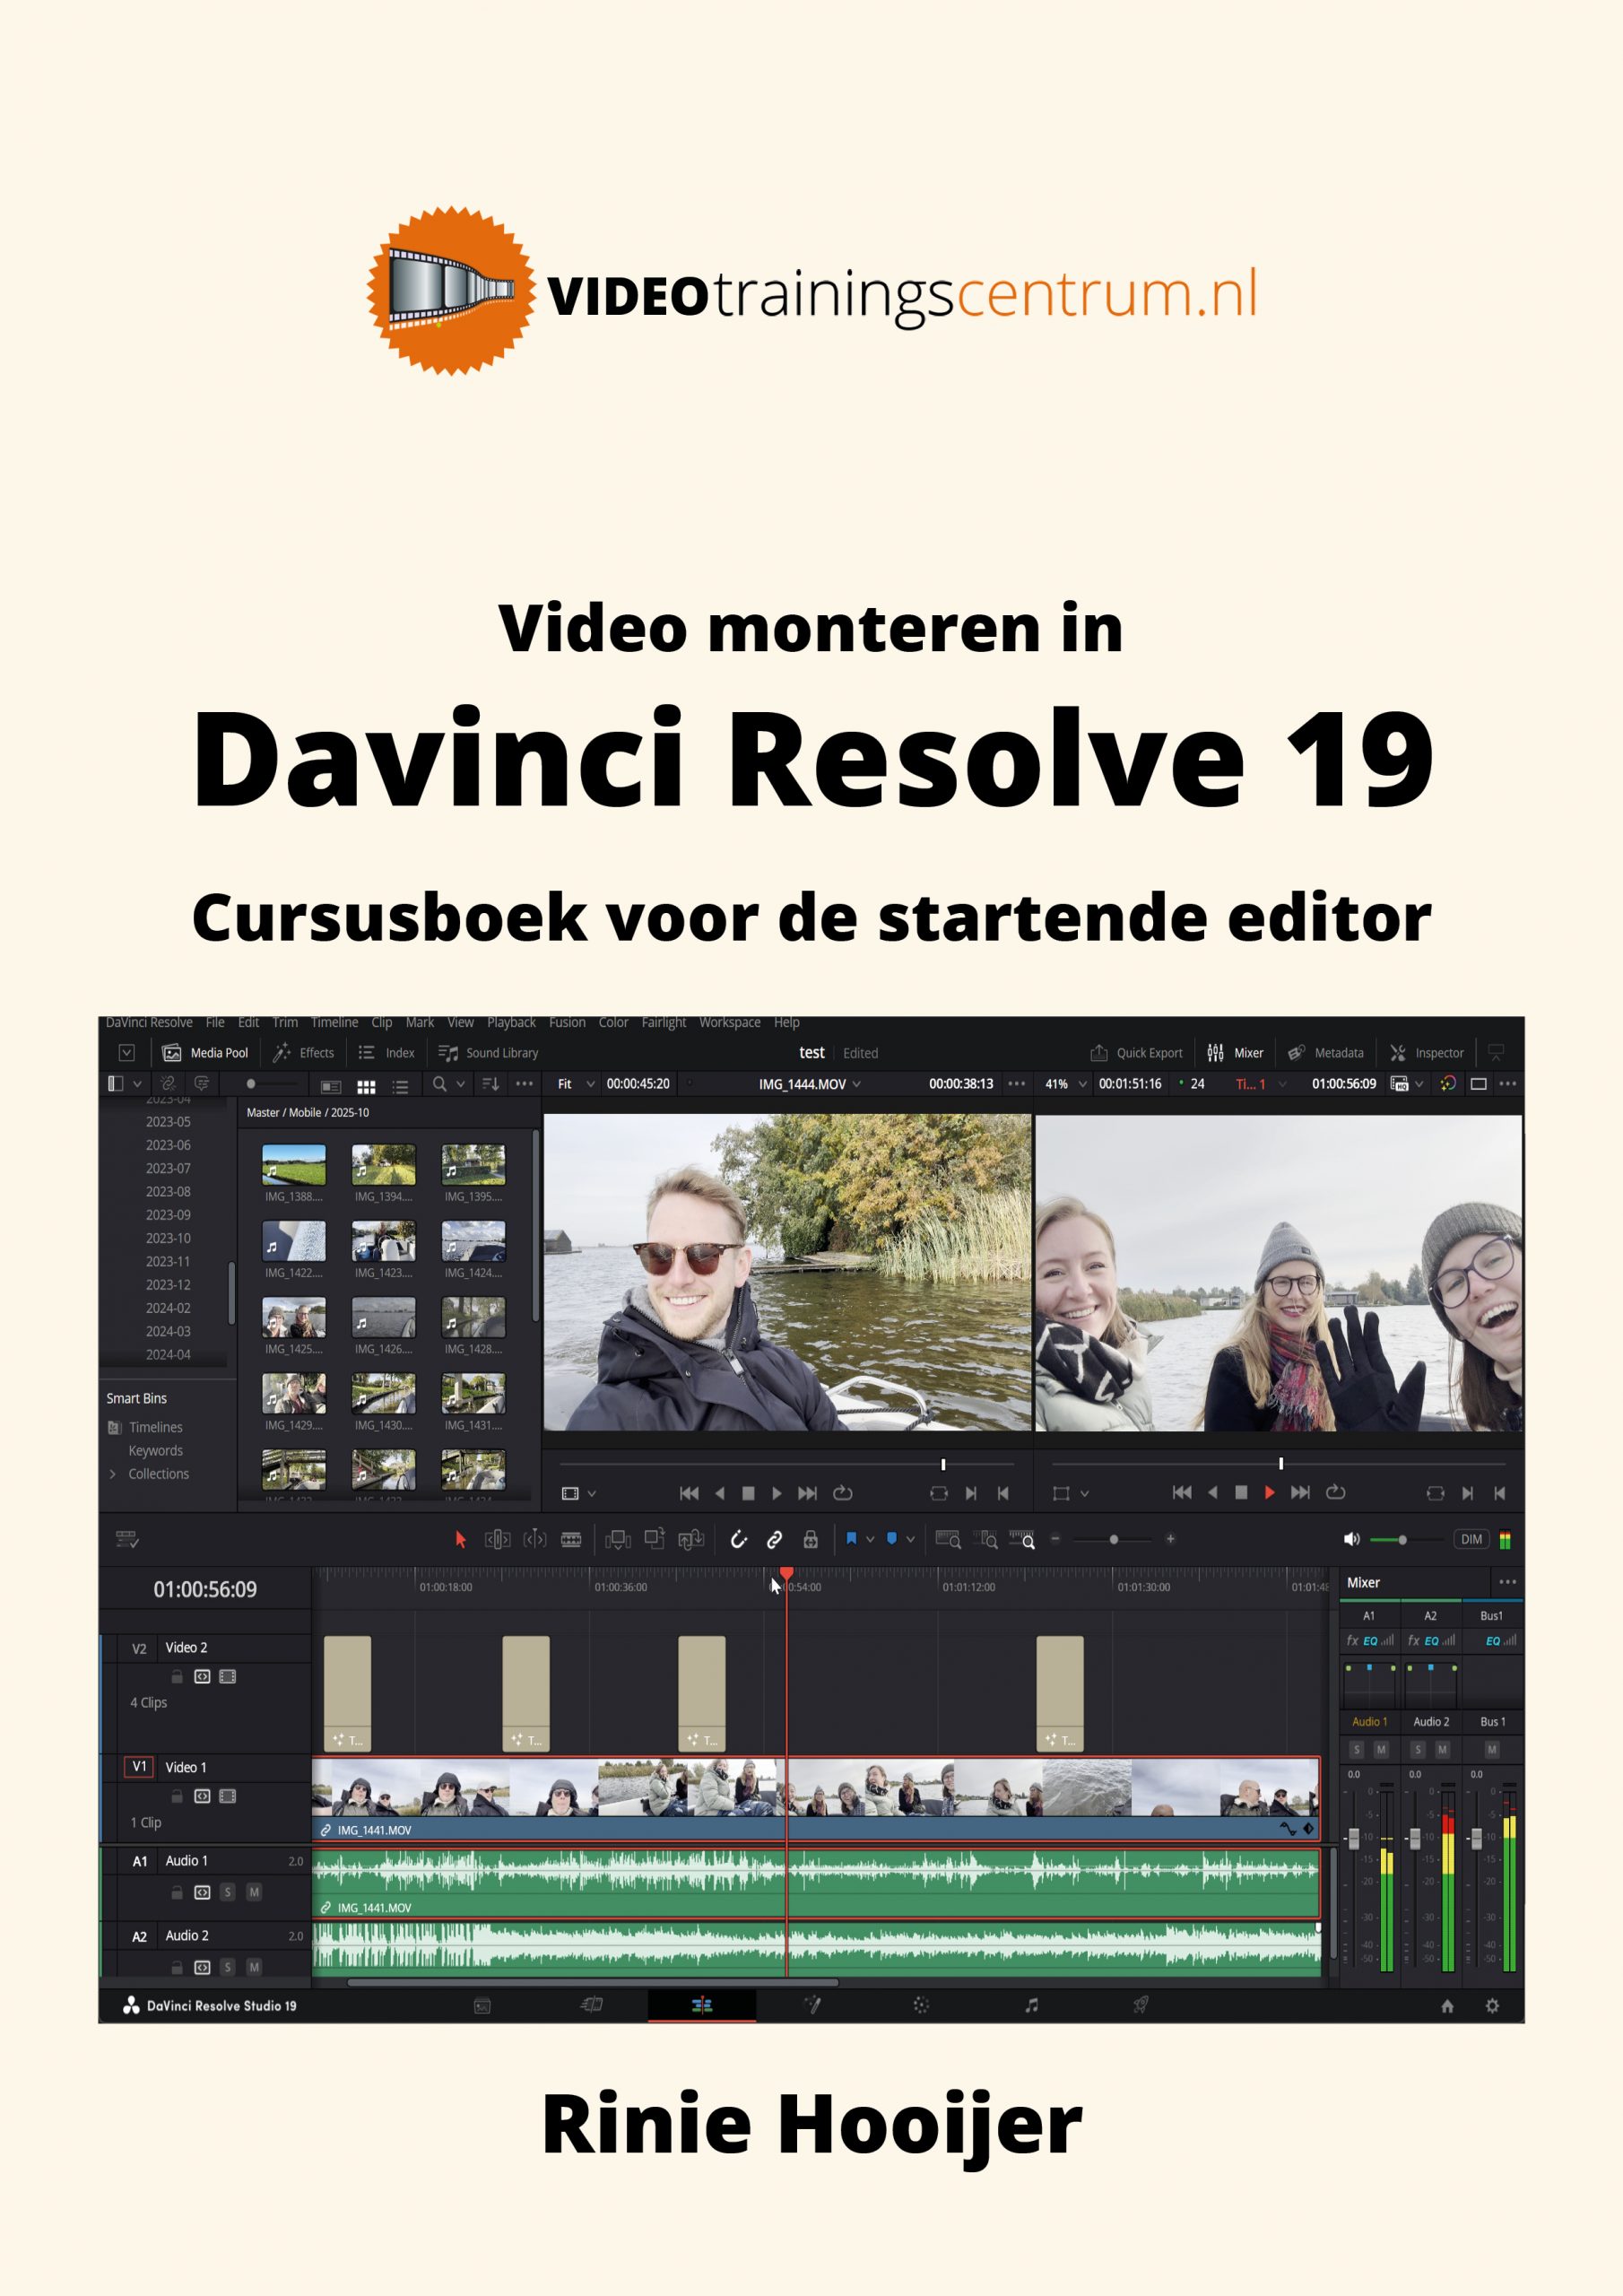Screen dimensions: 1623x2296
Task: Switch media pool to list view
Action: pyautogui.click(x=400, y=1086)
